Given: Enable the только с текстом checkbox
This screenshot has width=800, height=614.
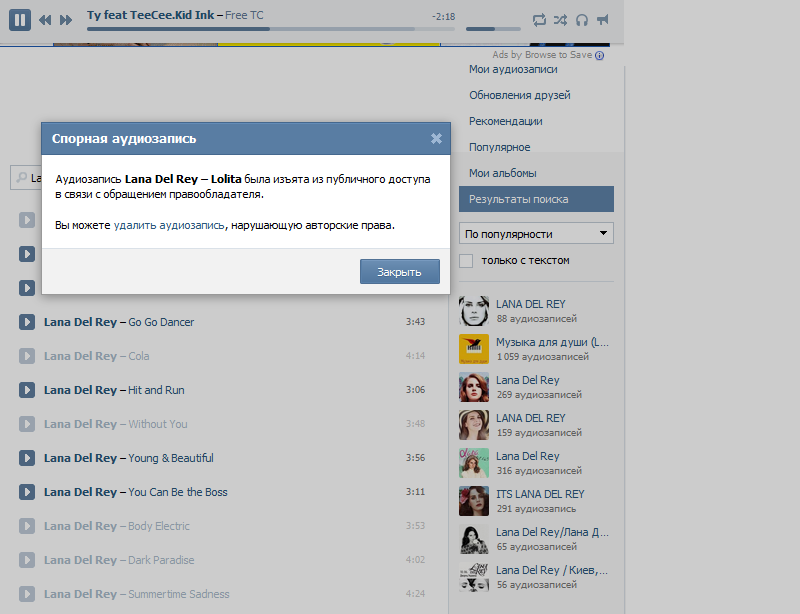Looking at the screenshot, I should click(466, 261).
